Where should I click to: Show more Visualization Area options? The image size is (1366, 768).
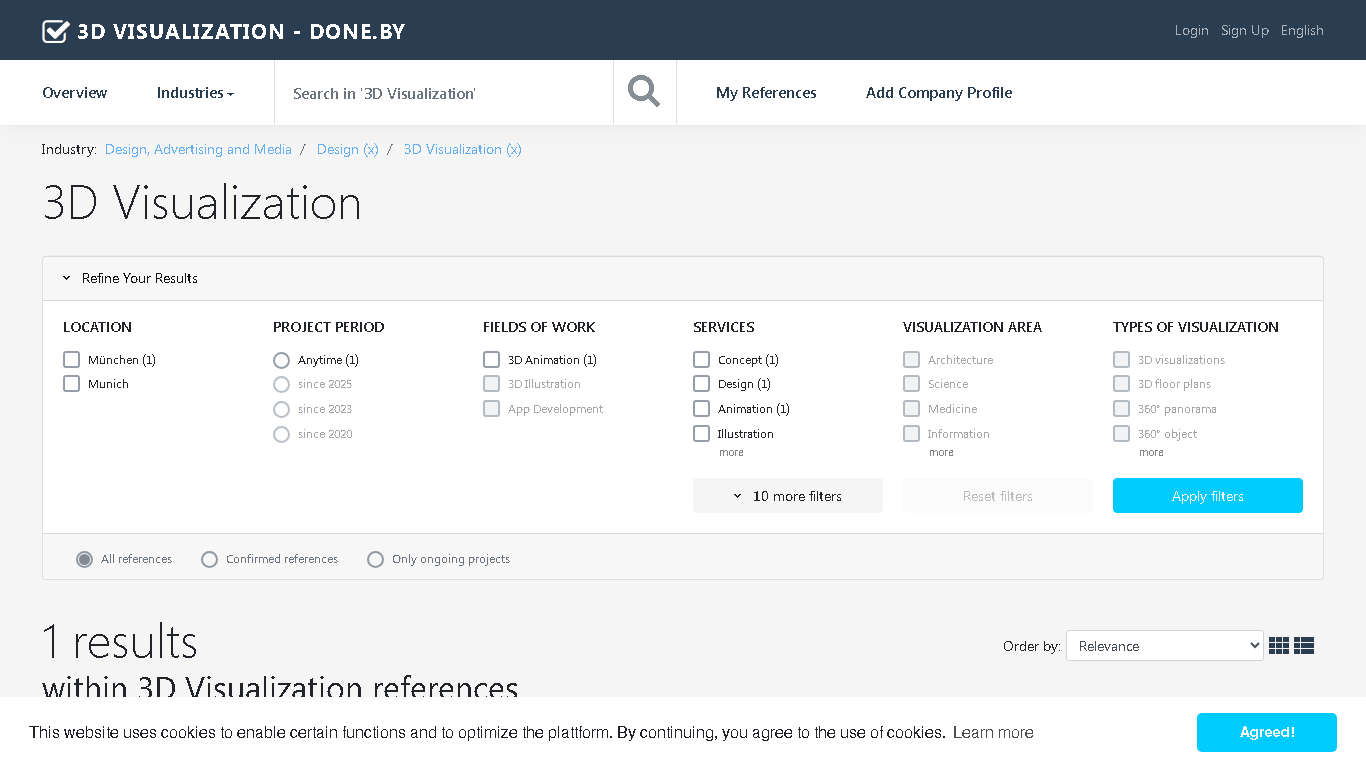click(x=941, y=453)
